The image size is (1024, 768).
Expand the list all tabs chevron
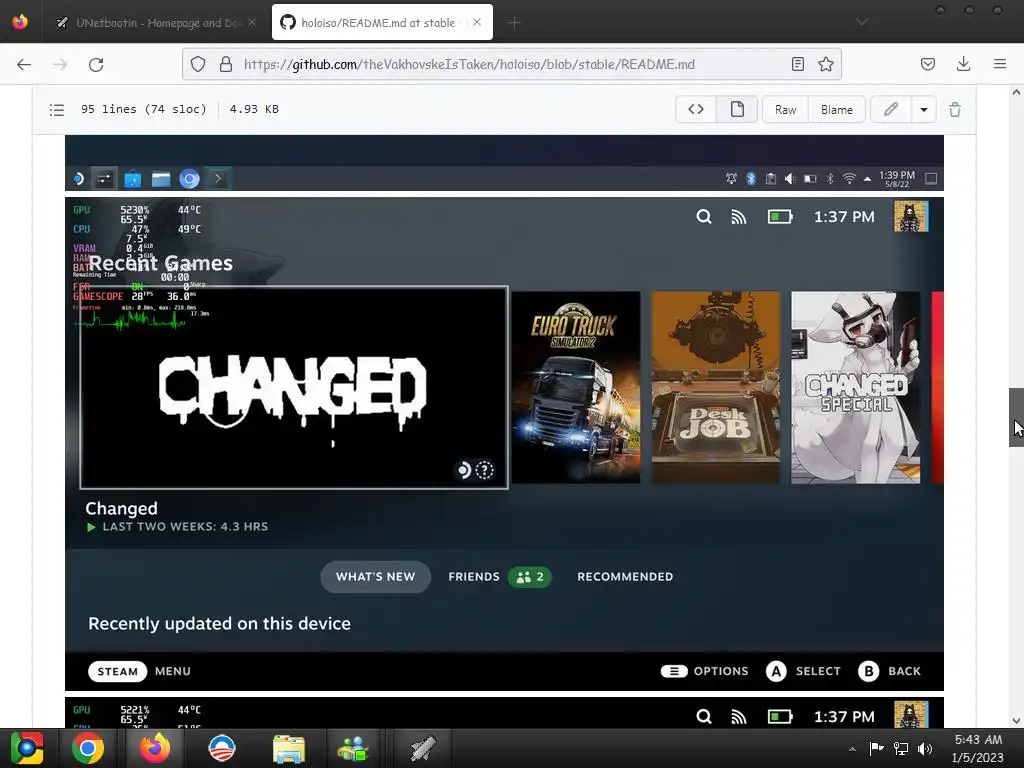(x=862, y=22)
